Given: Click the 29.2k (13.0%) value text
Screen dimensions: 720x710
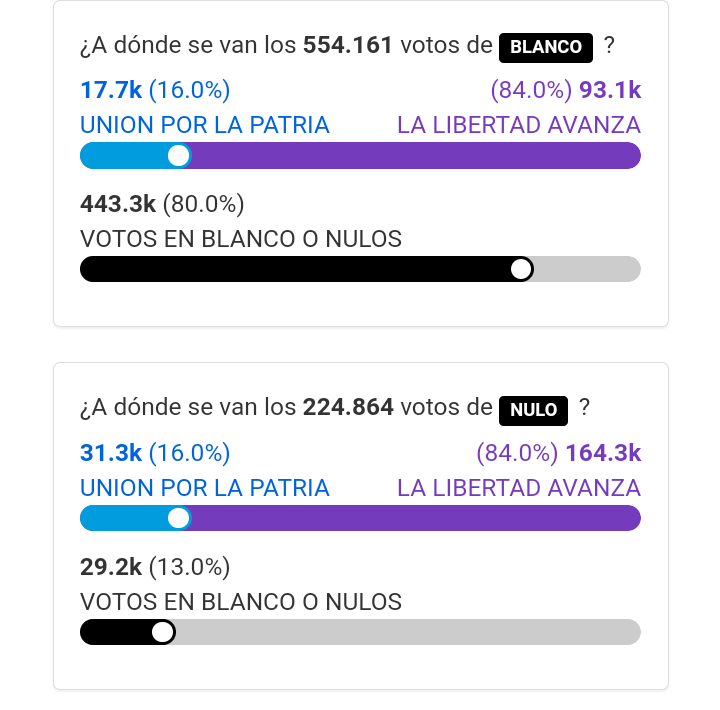Looking at the screenshot, I should point(155,567).
